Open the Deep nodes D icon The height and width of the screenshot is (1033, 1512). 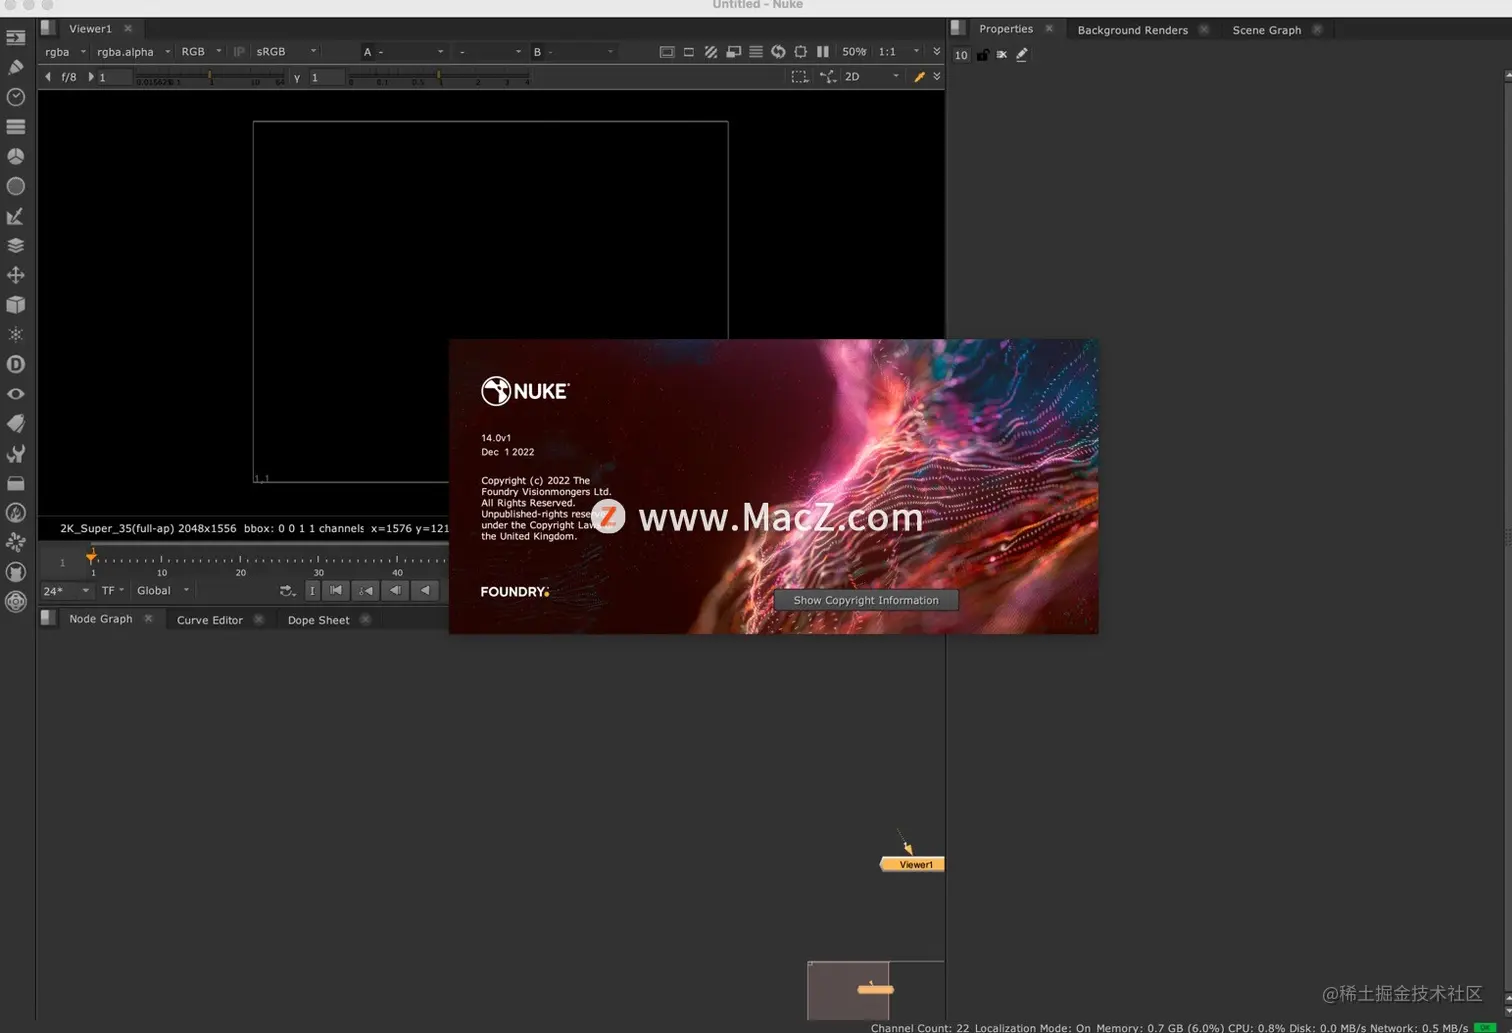(16, 364)
